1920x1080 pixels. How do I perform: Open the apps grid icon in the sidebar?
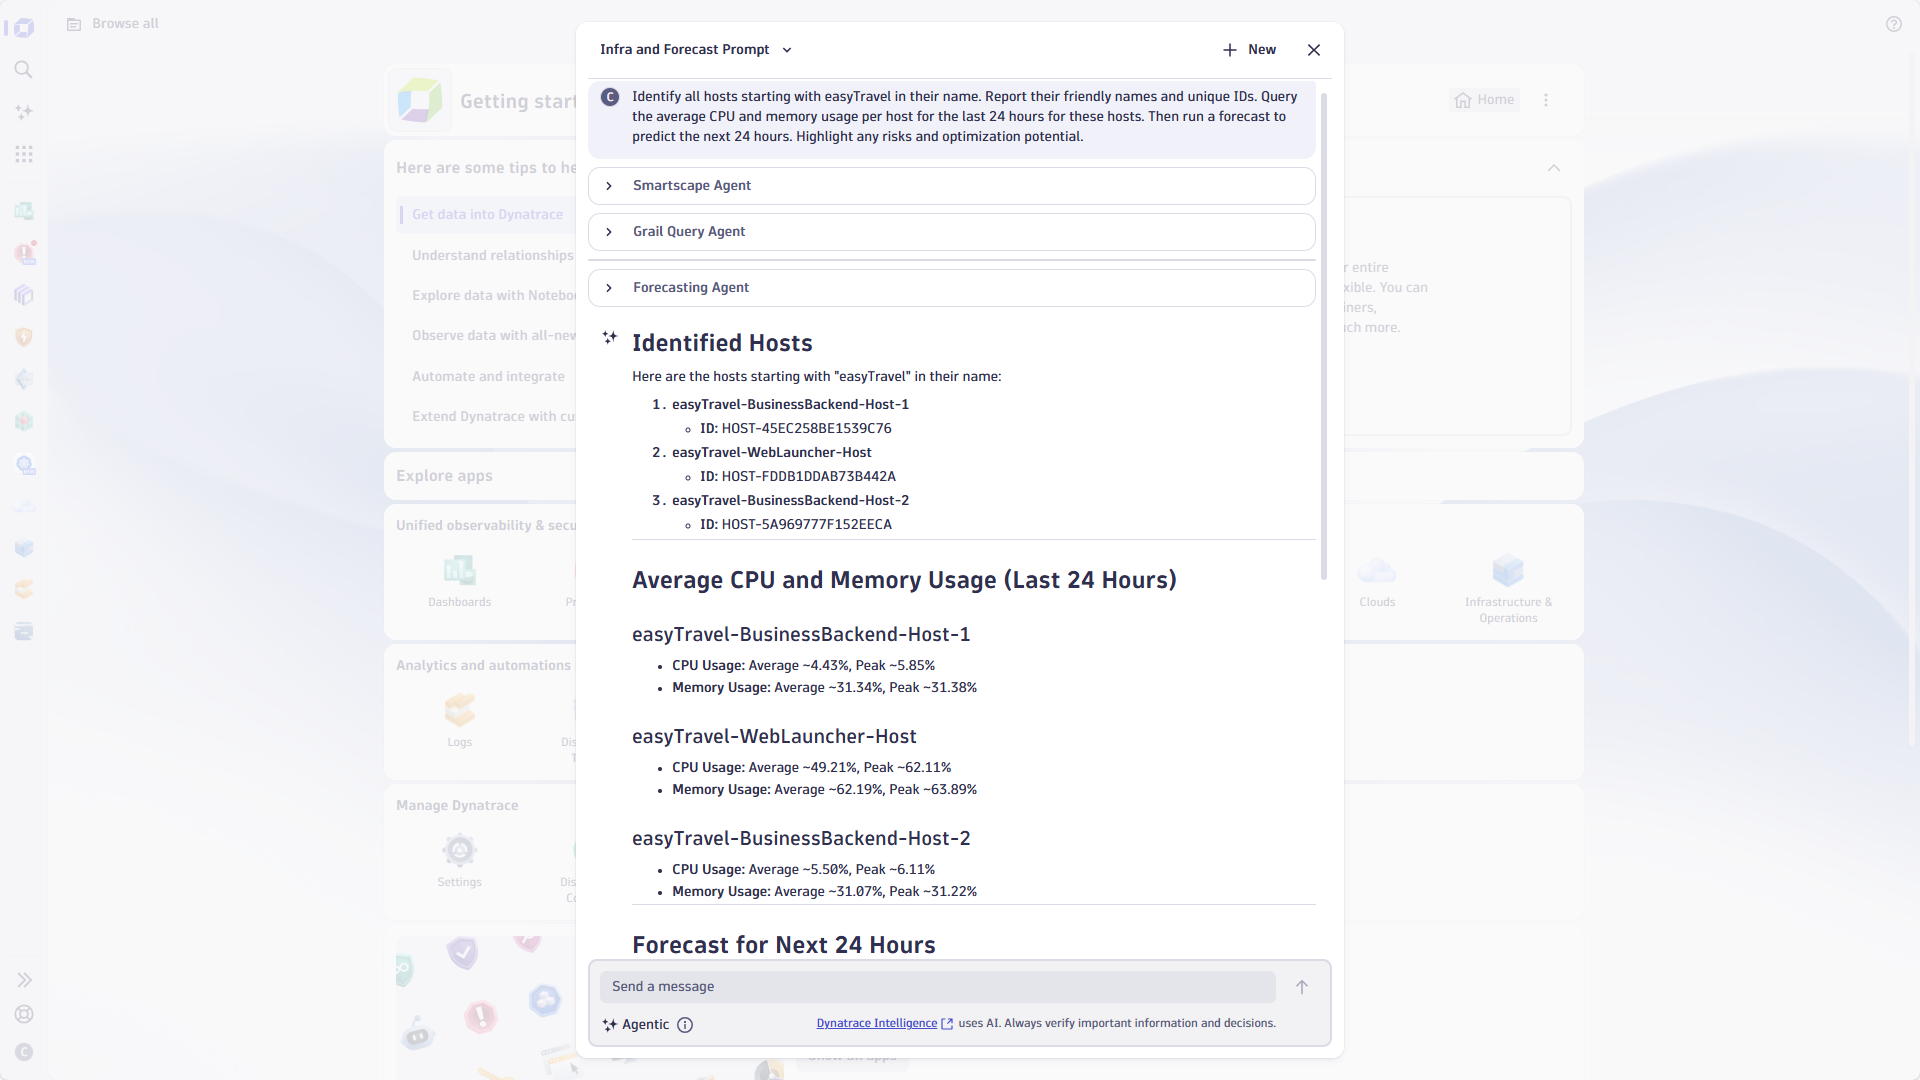coord(24,154)
